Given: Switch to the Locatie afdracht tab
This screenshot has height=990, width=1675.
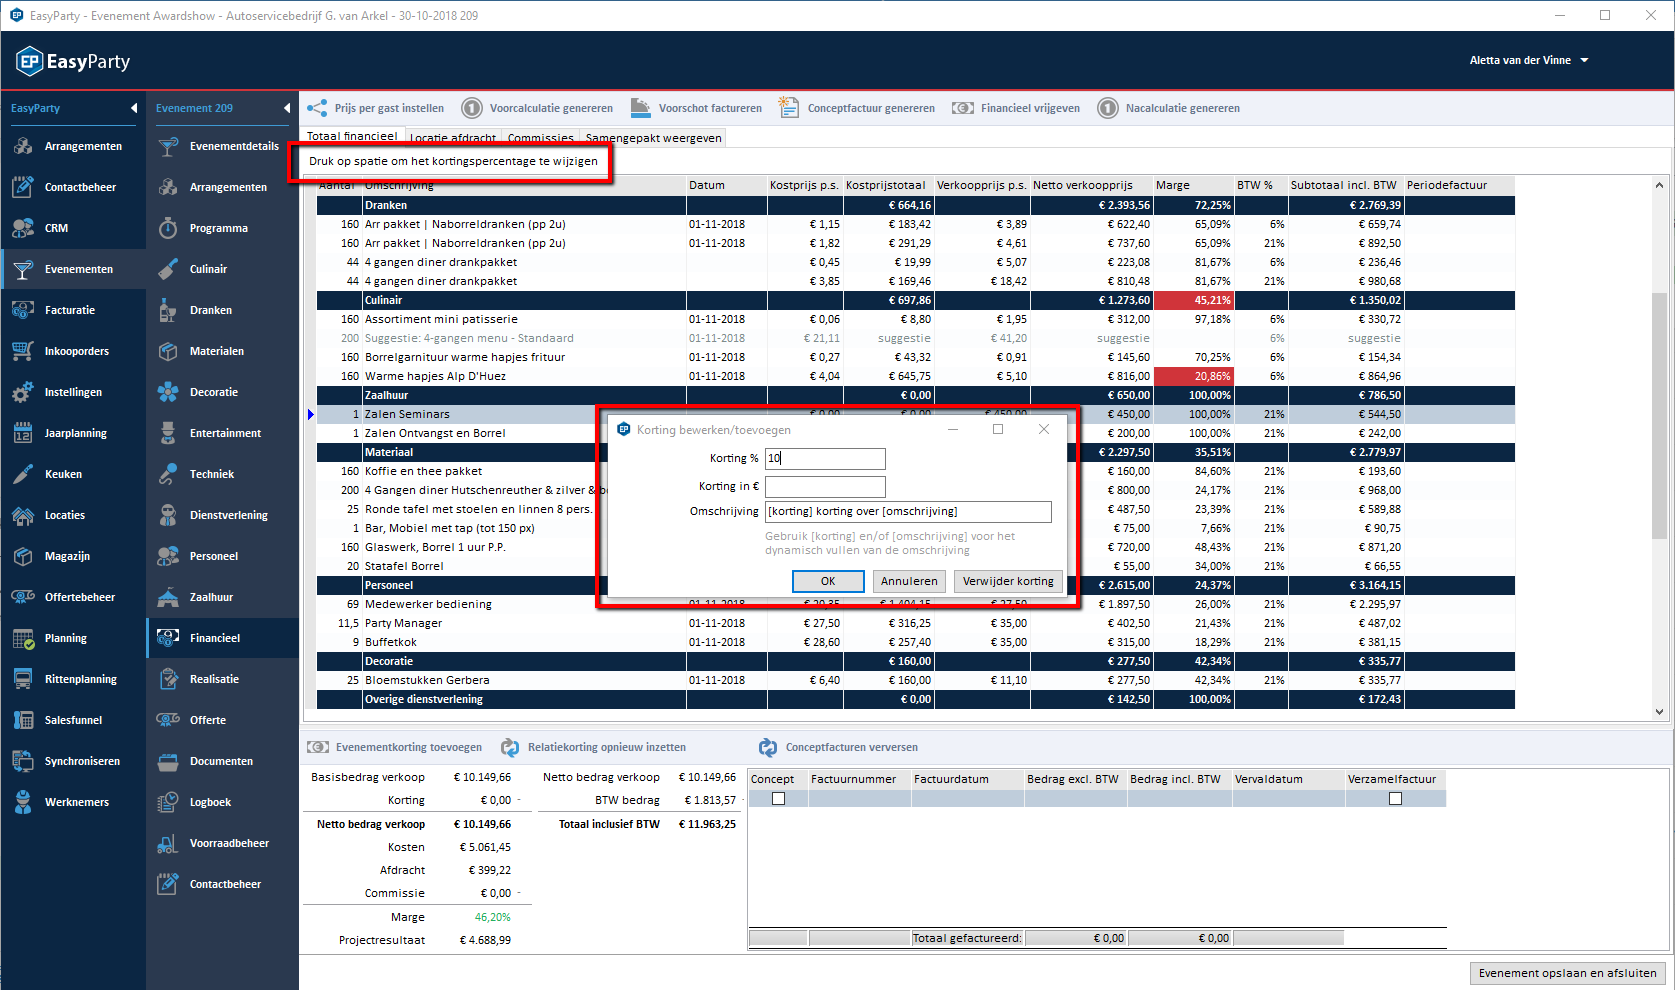Looking at the screenshot, I should point(453,138).
